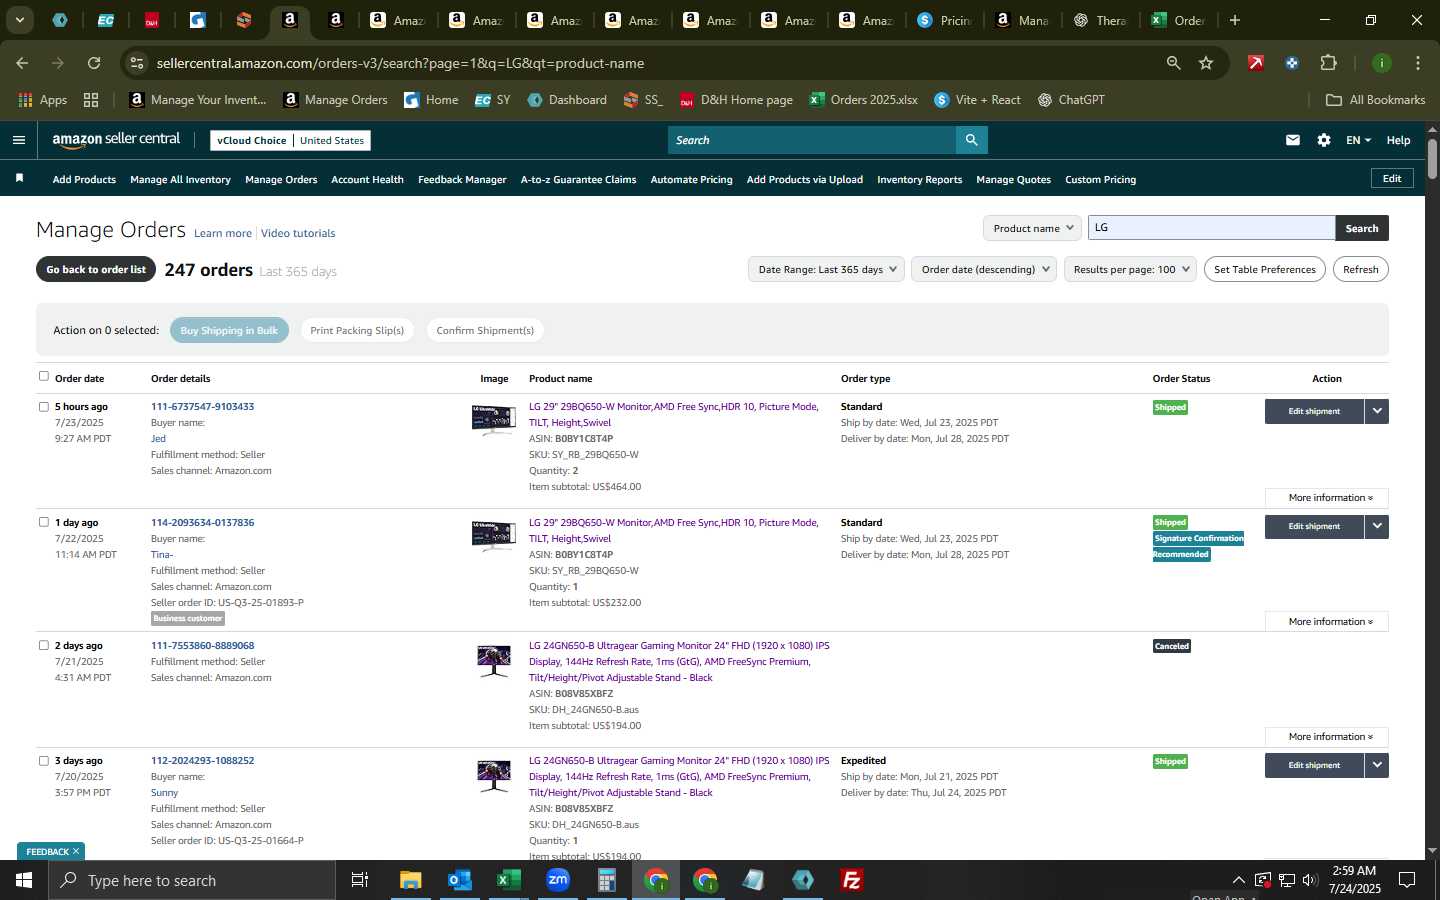Click the page vertical scrollbar thumb
Image resolution: width=1440 pixels, height=900 pixels.
[x=1432, y=158]
